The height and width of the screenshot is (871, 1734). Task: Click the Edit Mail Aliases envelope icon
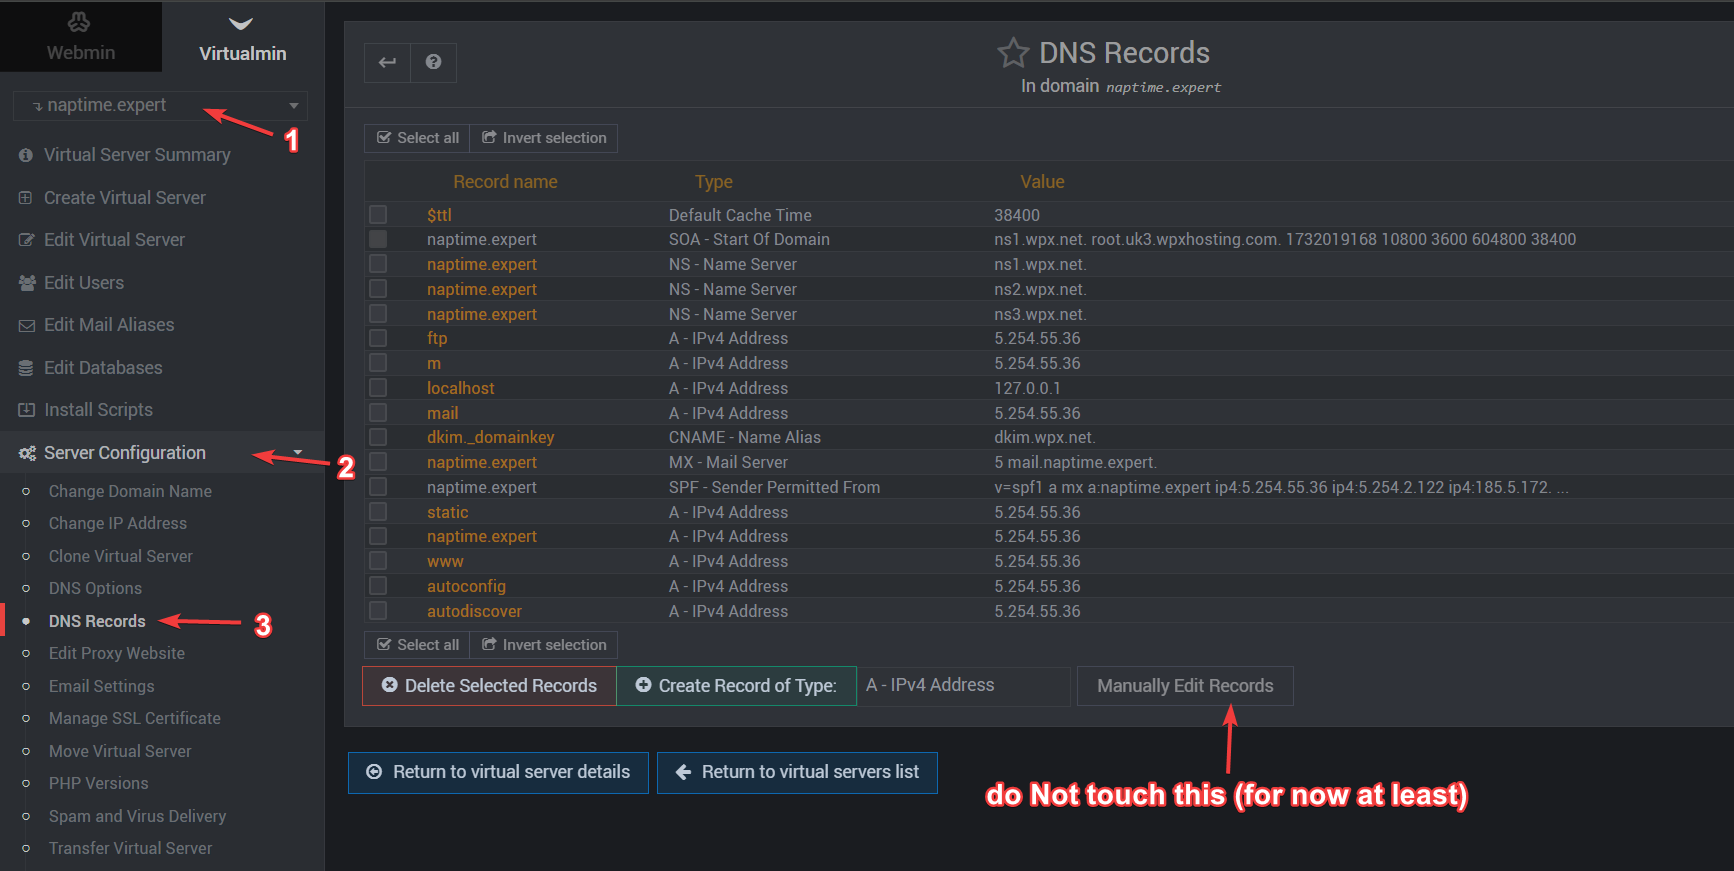(x=27, y=325)
